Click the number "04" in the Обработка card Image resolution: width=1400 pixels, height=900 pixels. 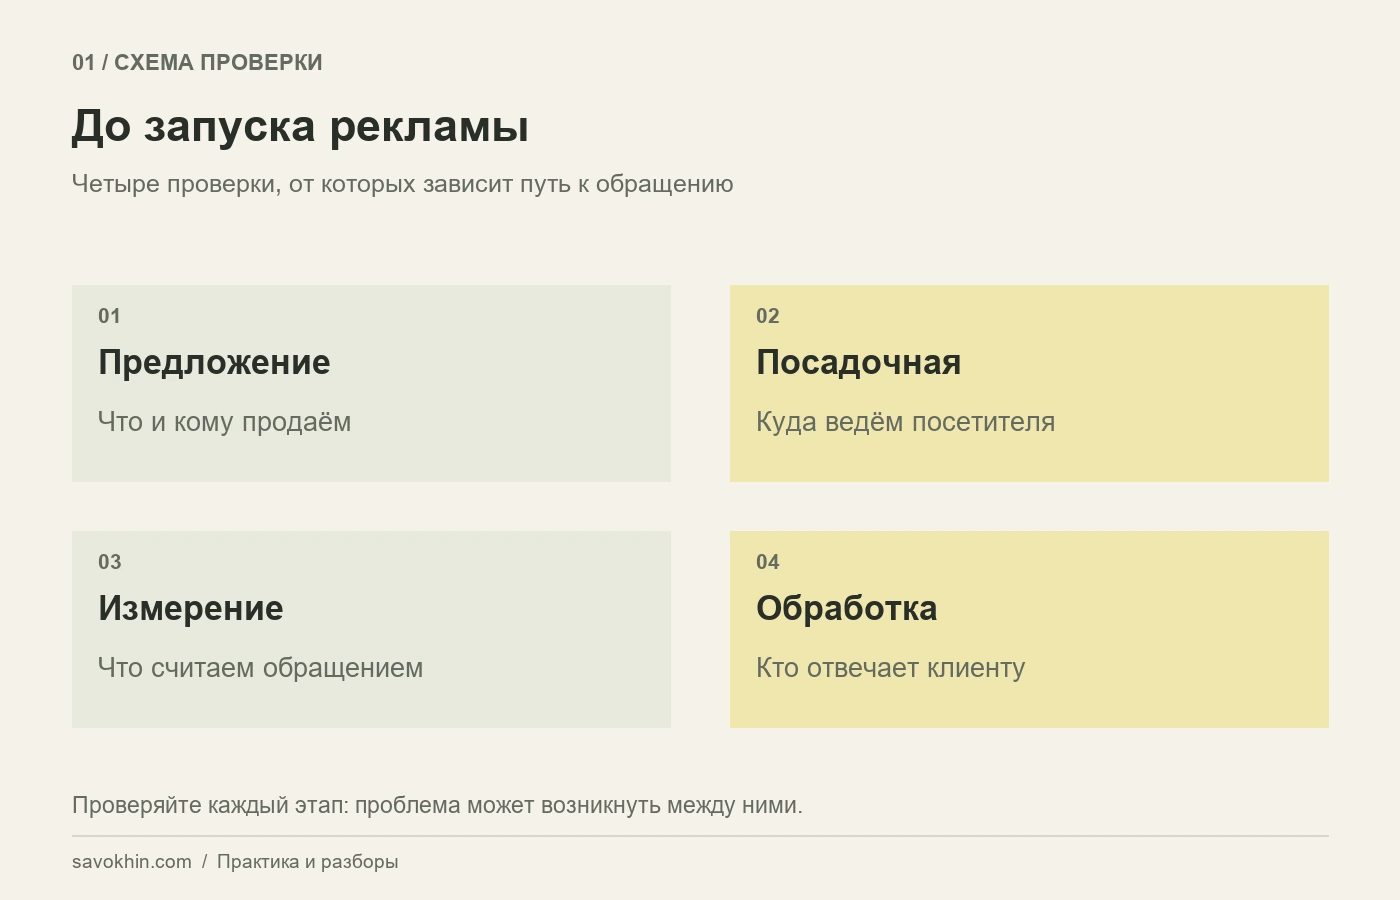[x=767, y=562]
